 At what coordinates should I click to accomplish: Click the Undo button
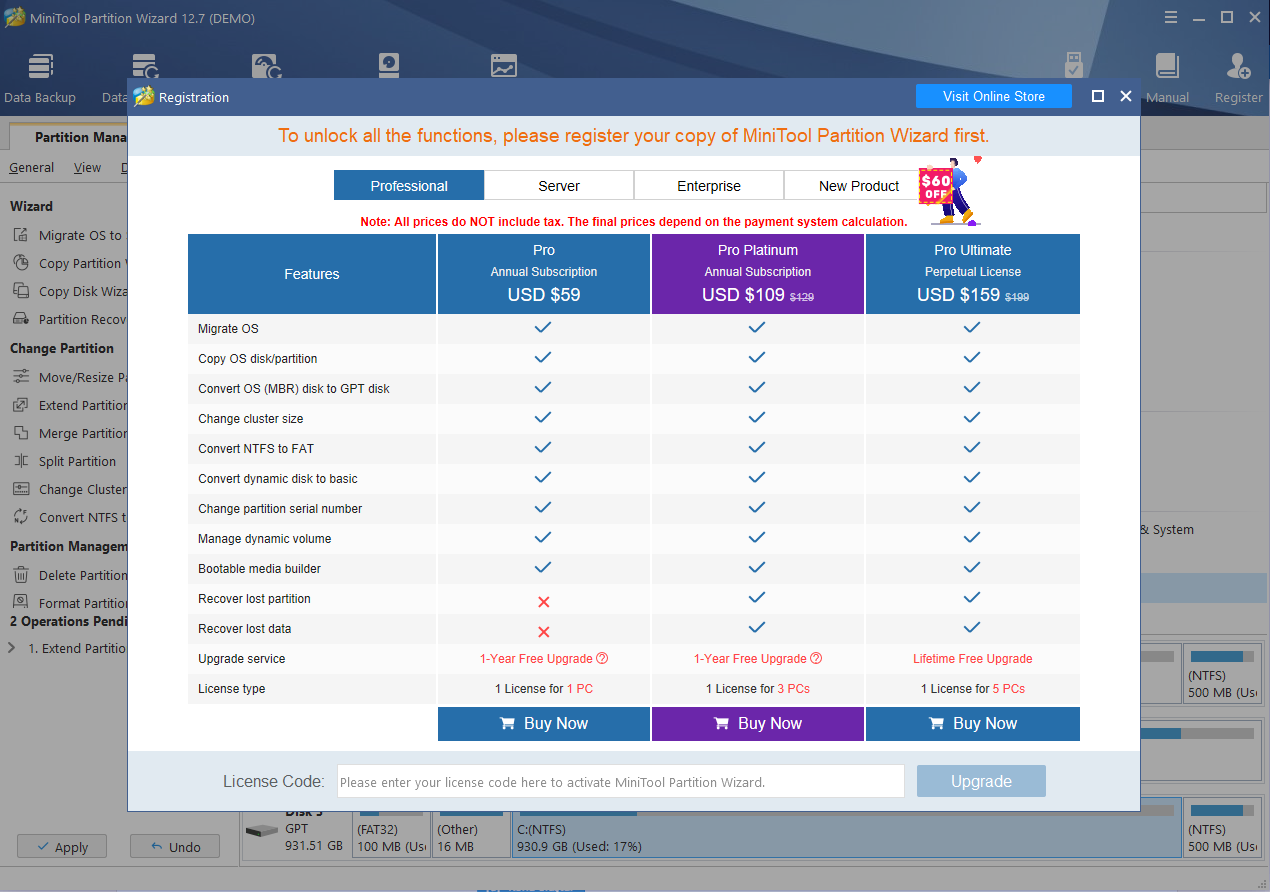(175, 846)
